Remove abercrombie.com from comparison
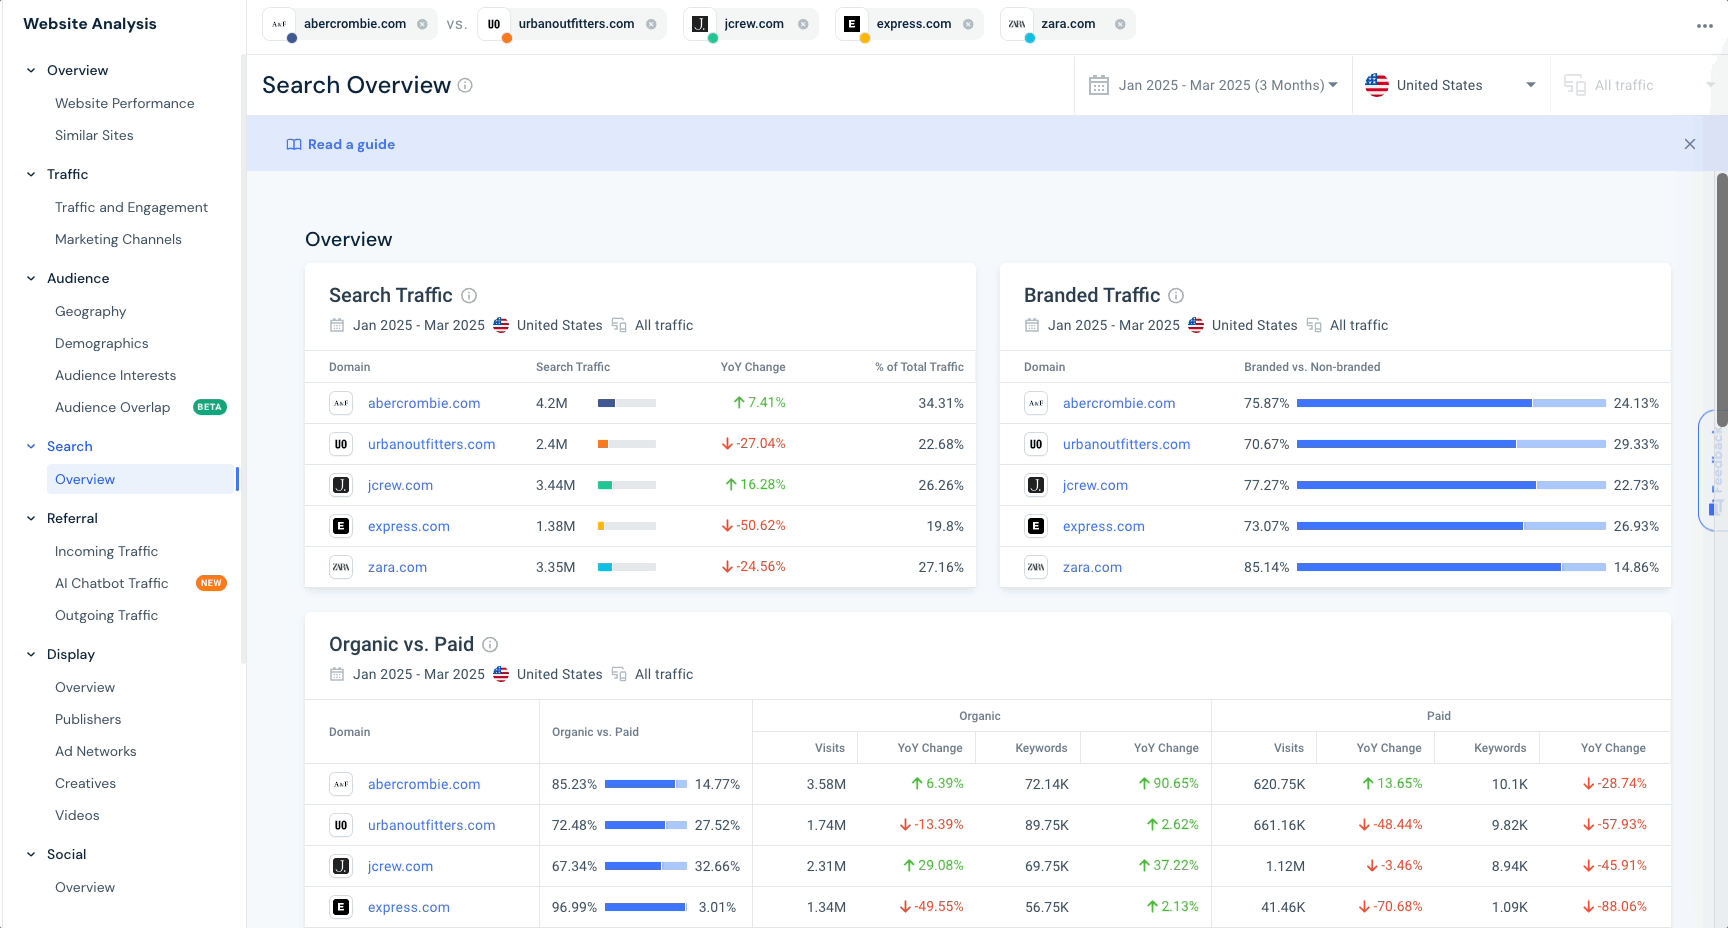This screenshot has height=928, width=1728. (x=422, y=24)
